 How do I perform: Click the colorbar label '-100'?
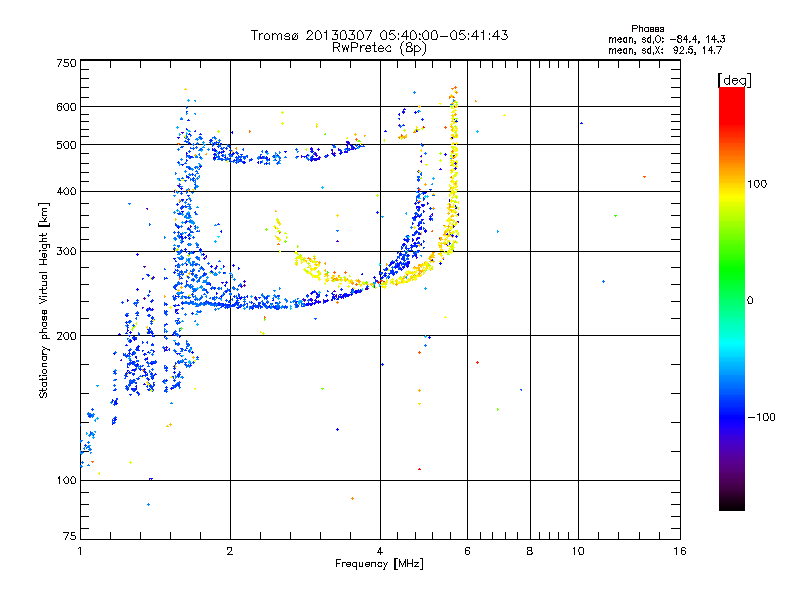click(x=761, y=417)
